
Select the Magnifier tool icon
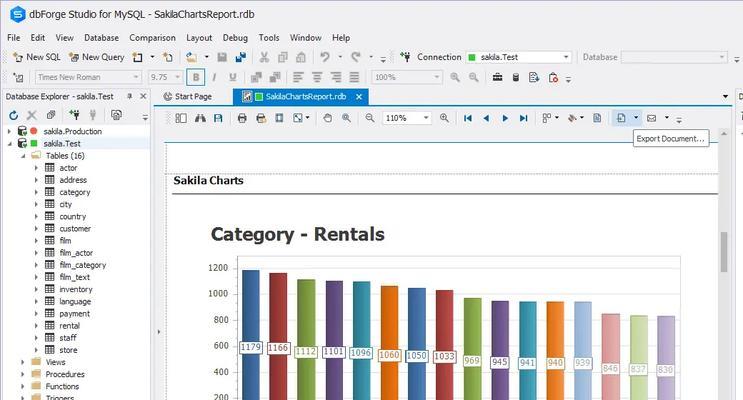click(346, 118)
